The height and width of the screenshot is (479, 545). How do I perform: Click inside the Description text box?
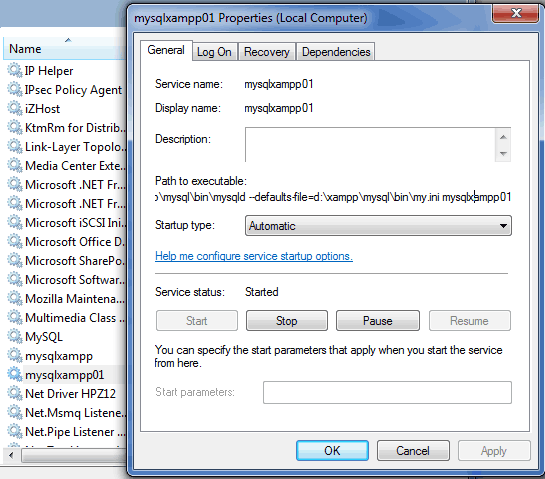(x=370, y=145)
